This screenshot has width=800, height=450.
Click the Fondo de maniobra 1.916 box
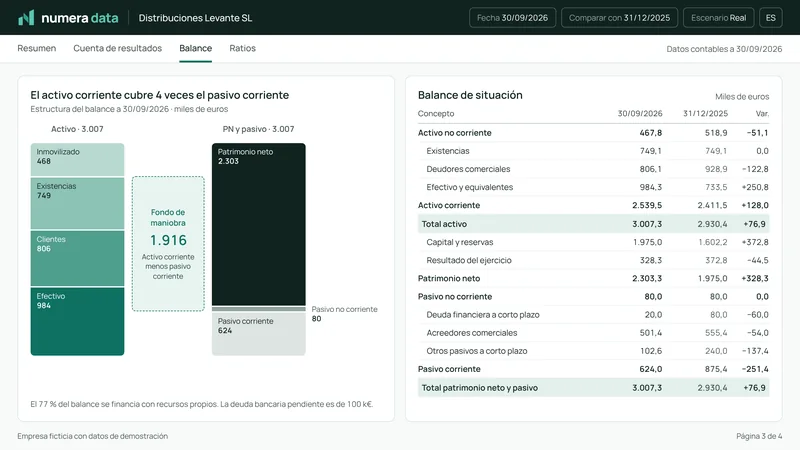pos(168,243)
